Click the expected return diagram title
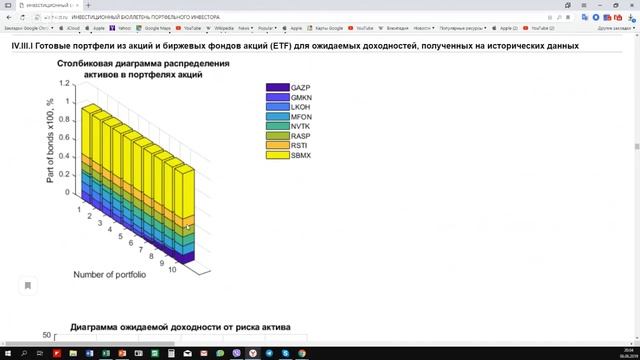Screen dimensions: 640x360 (180, 327)
